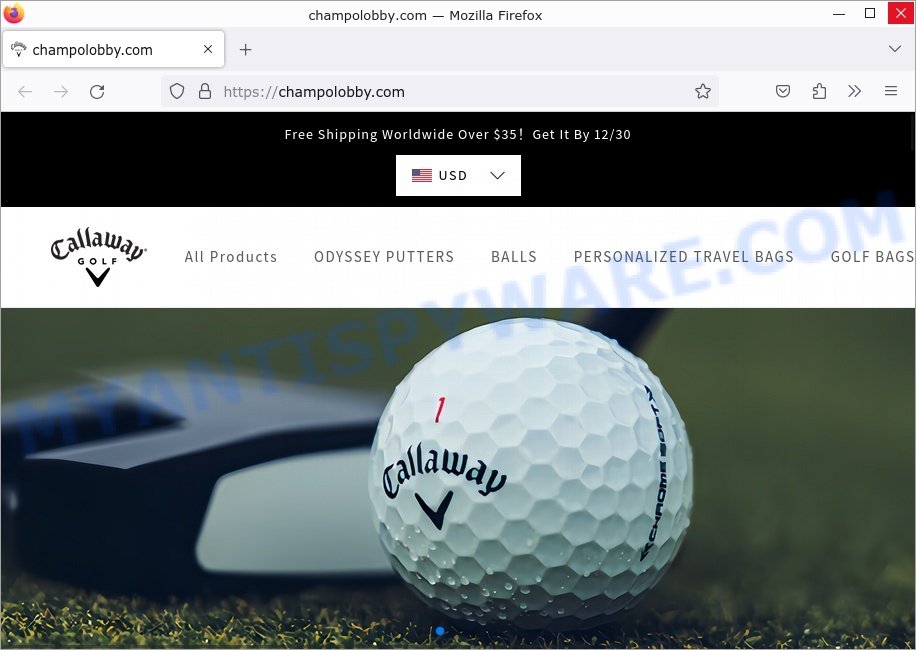Open GOLF BAGS category

[x=872, y=257]
